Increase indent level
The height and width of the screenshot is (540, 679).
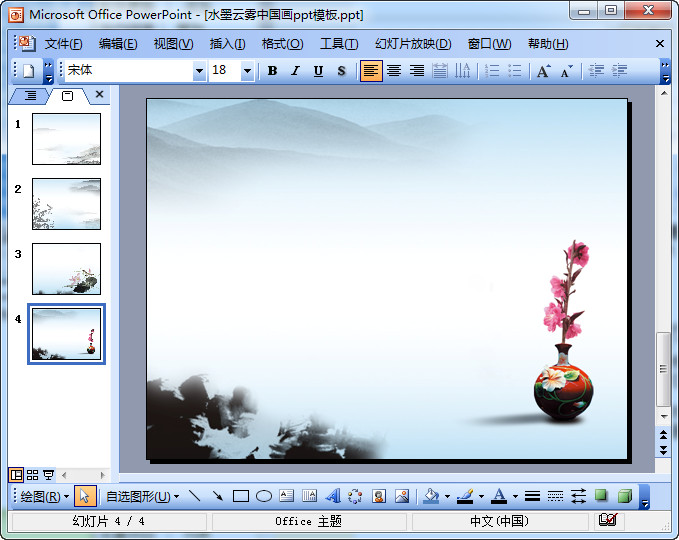tap(619, 71)
